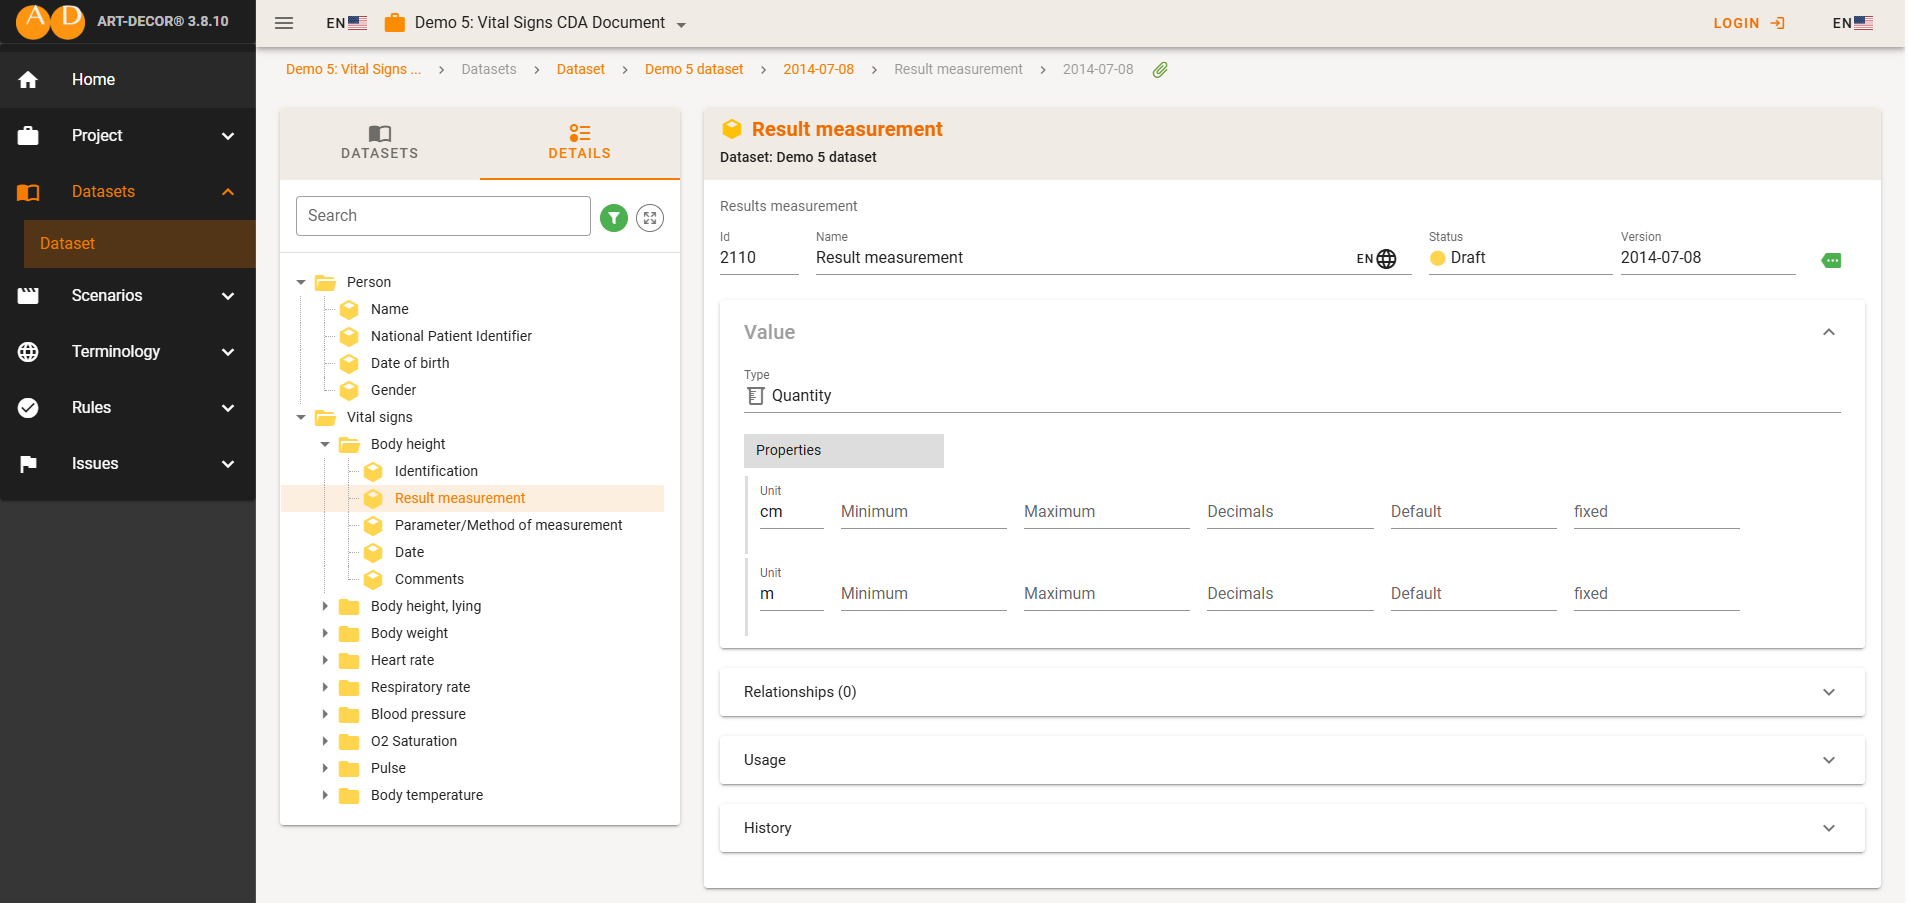Click the US flag next to EN top right
This screenshot has width=1908, height=903.
pos(1863,23)
